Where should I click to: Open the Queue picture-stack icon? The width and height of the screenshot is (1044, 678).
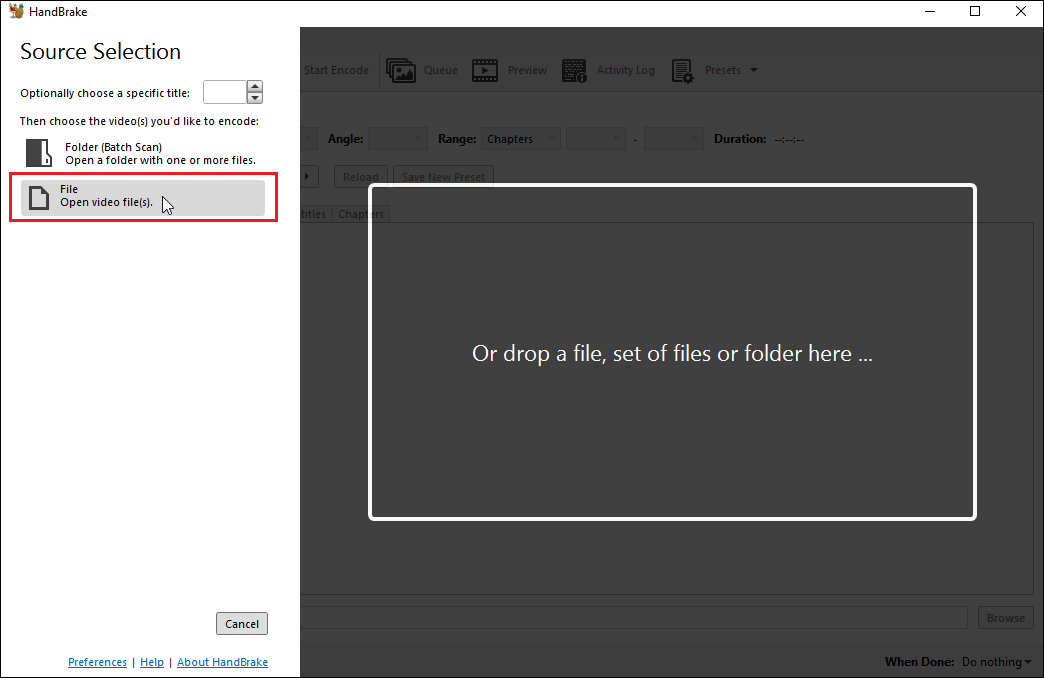click(401, 70)
